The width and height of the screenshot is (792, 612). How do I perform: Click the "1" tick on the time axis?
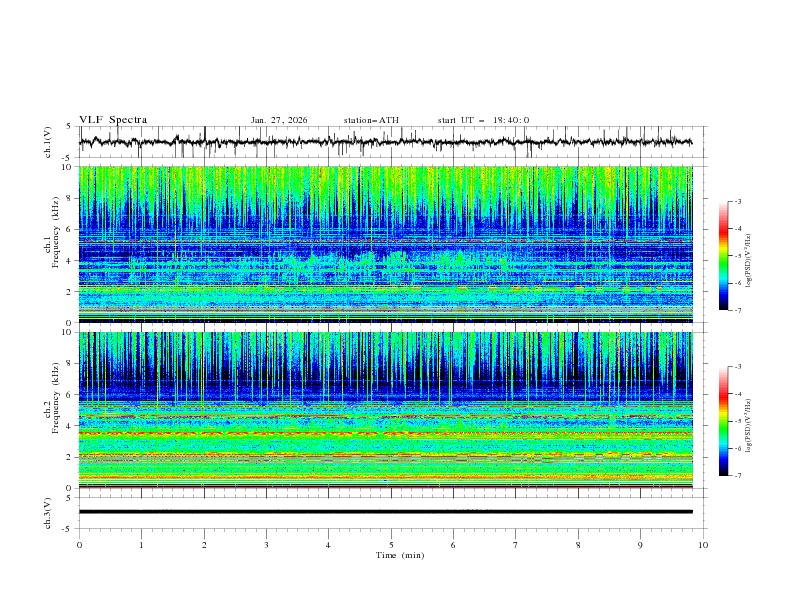point(141,545)
